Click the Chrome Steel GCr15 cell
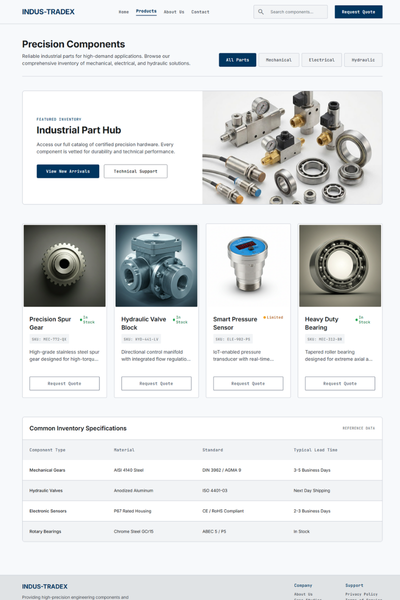Viewport: 400px width, 600px height. pyautogui.click(x=134, y=531)
